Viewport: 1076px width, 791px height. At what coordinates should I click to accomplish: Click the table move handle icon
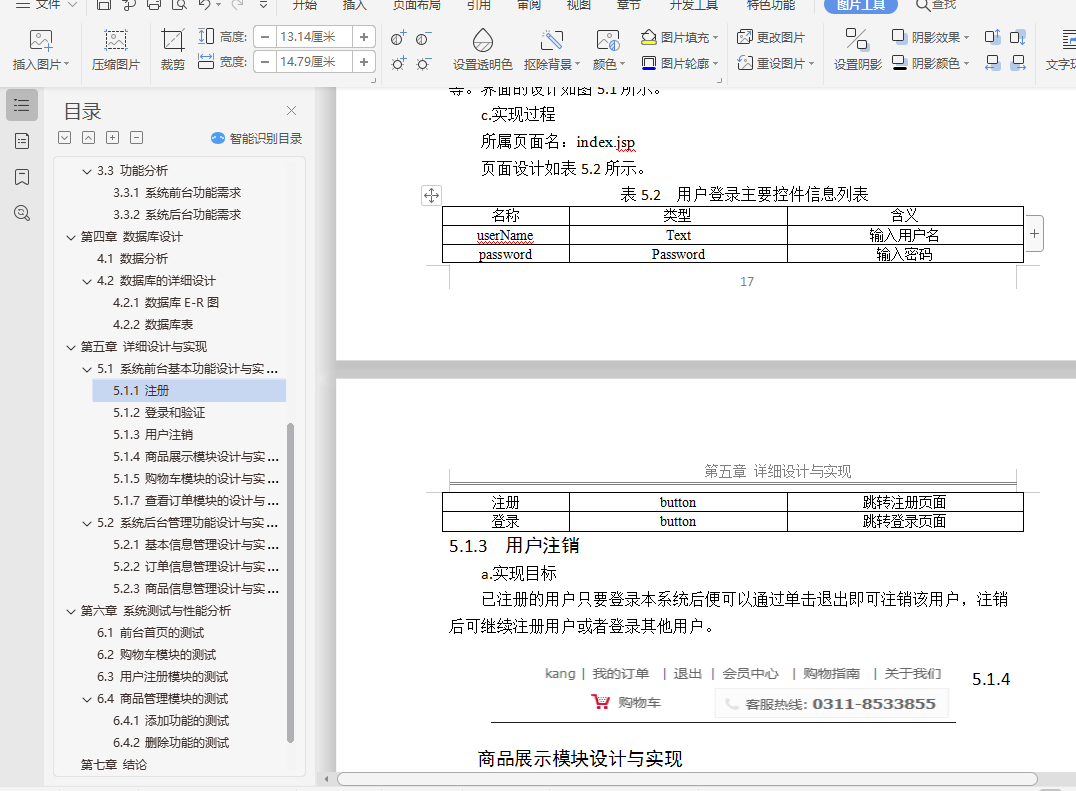pyautogui.click(x=431, y=196)
